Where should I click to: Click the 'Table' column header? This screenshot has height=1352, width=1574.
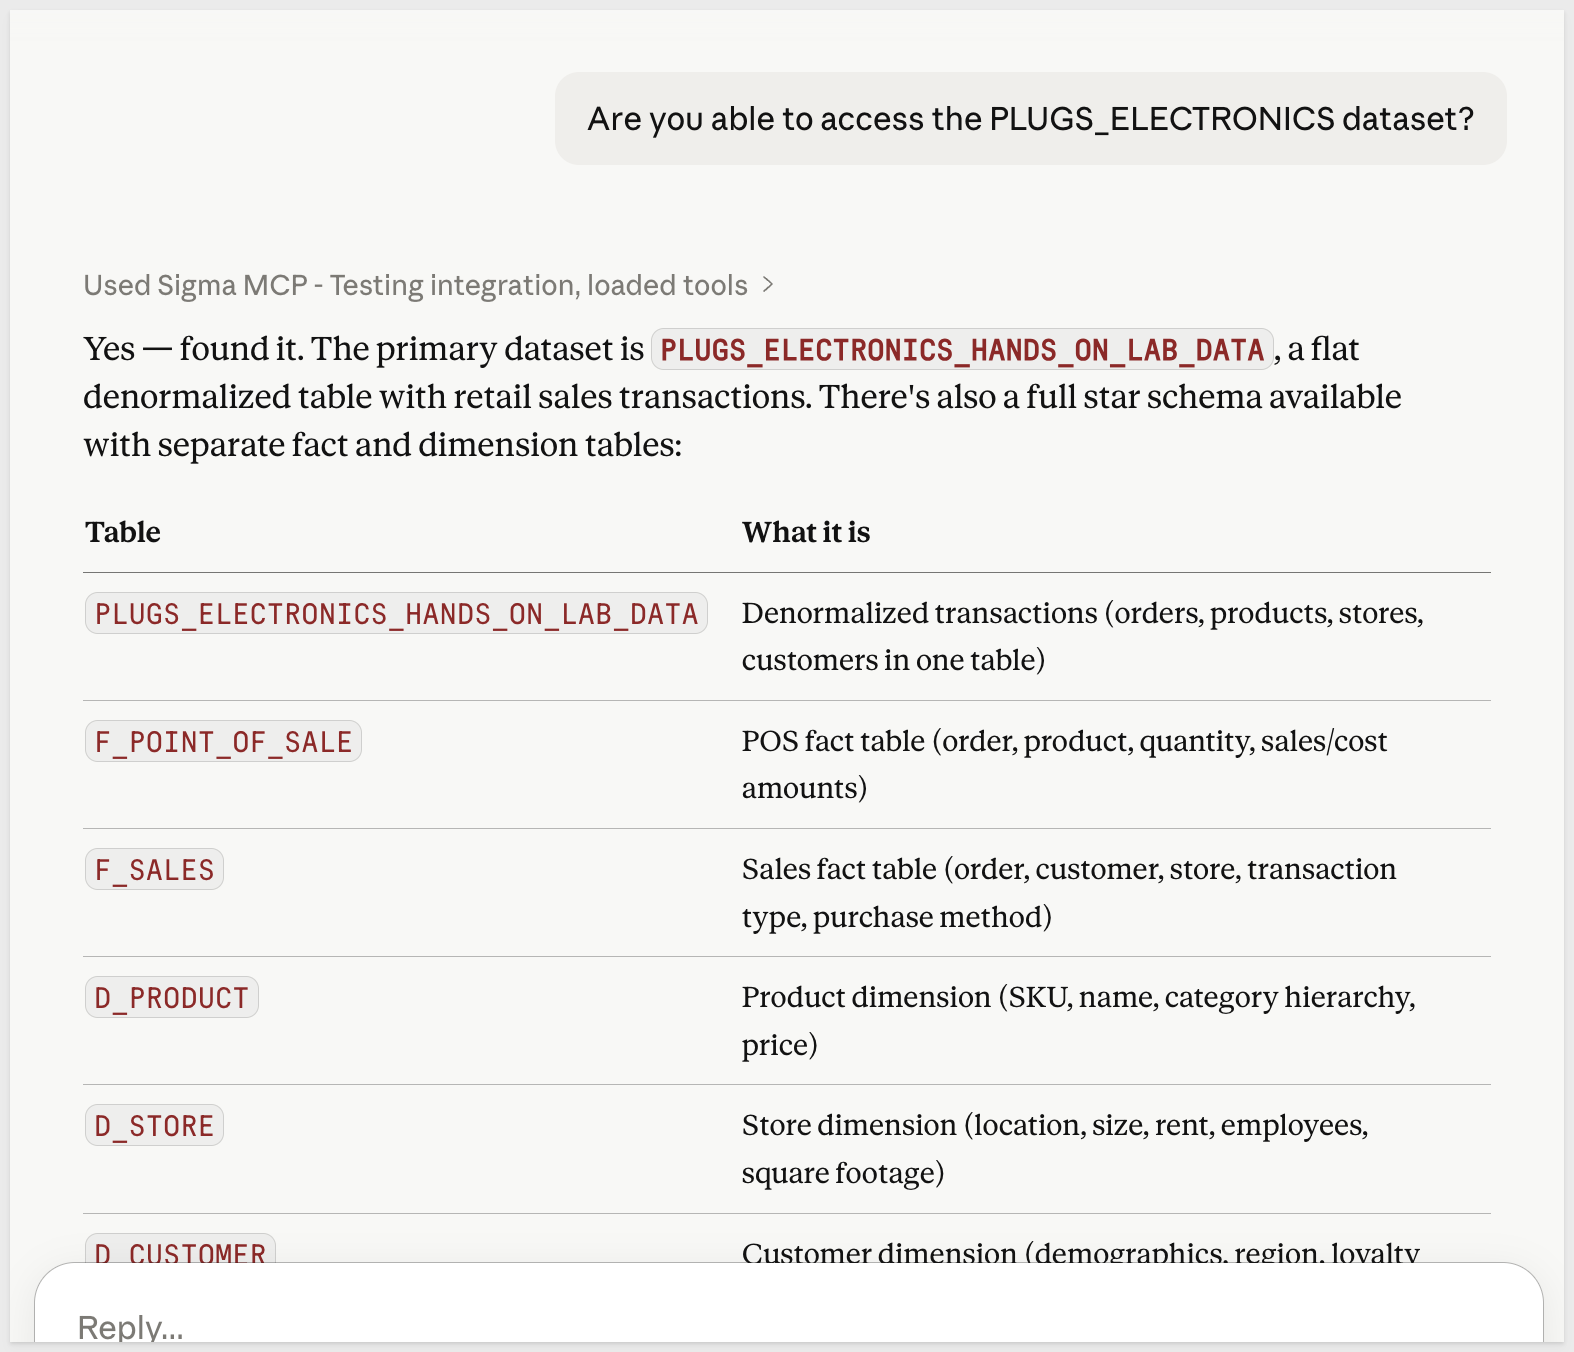[123, 532]
